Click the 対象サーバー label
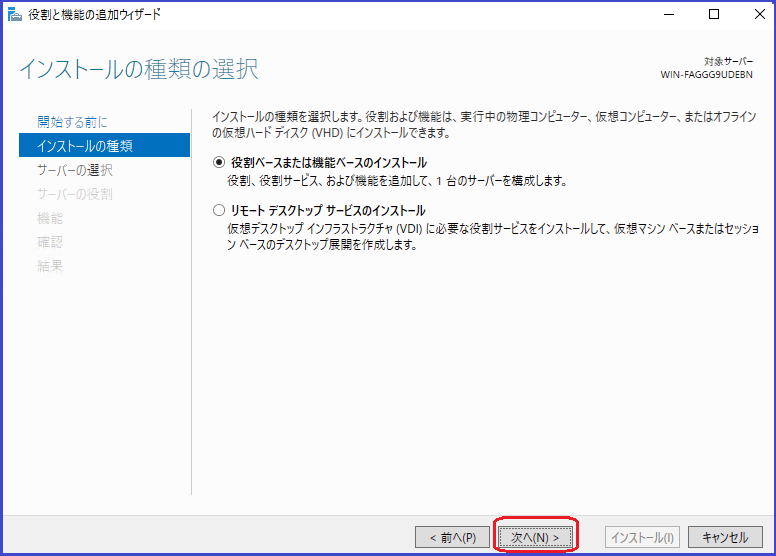The image size is (776, 556). click(x=728, y=61)
